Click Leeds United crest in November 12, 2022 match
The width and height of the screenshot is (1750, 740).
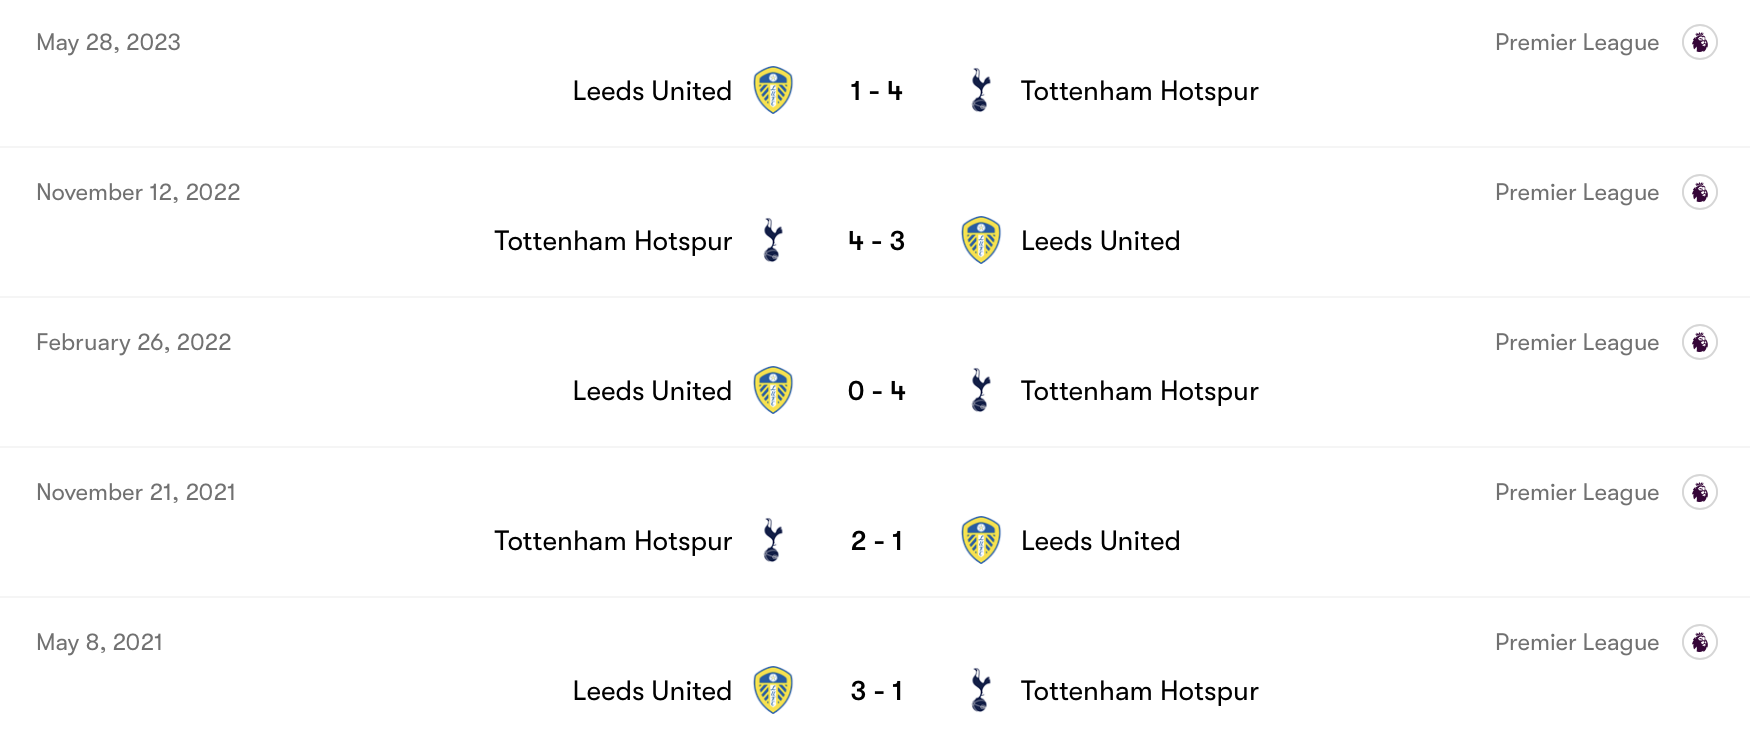point(981,241)
